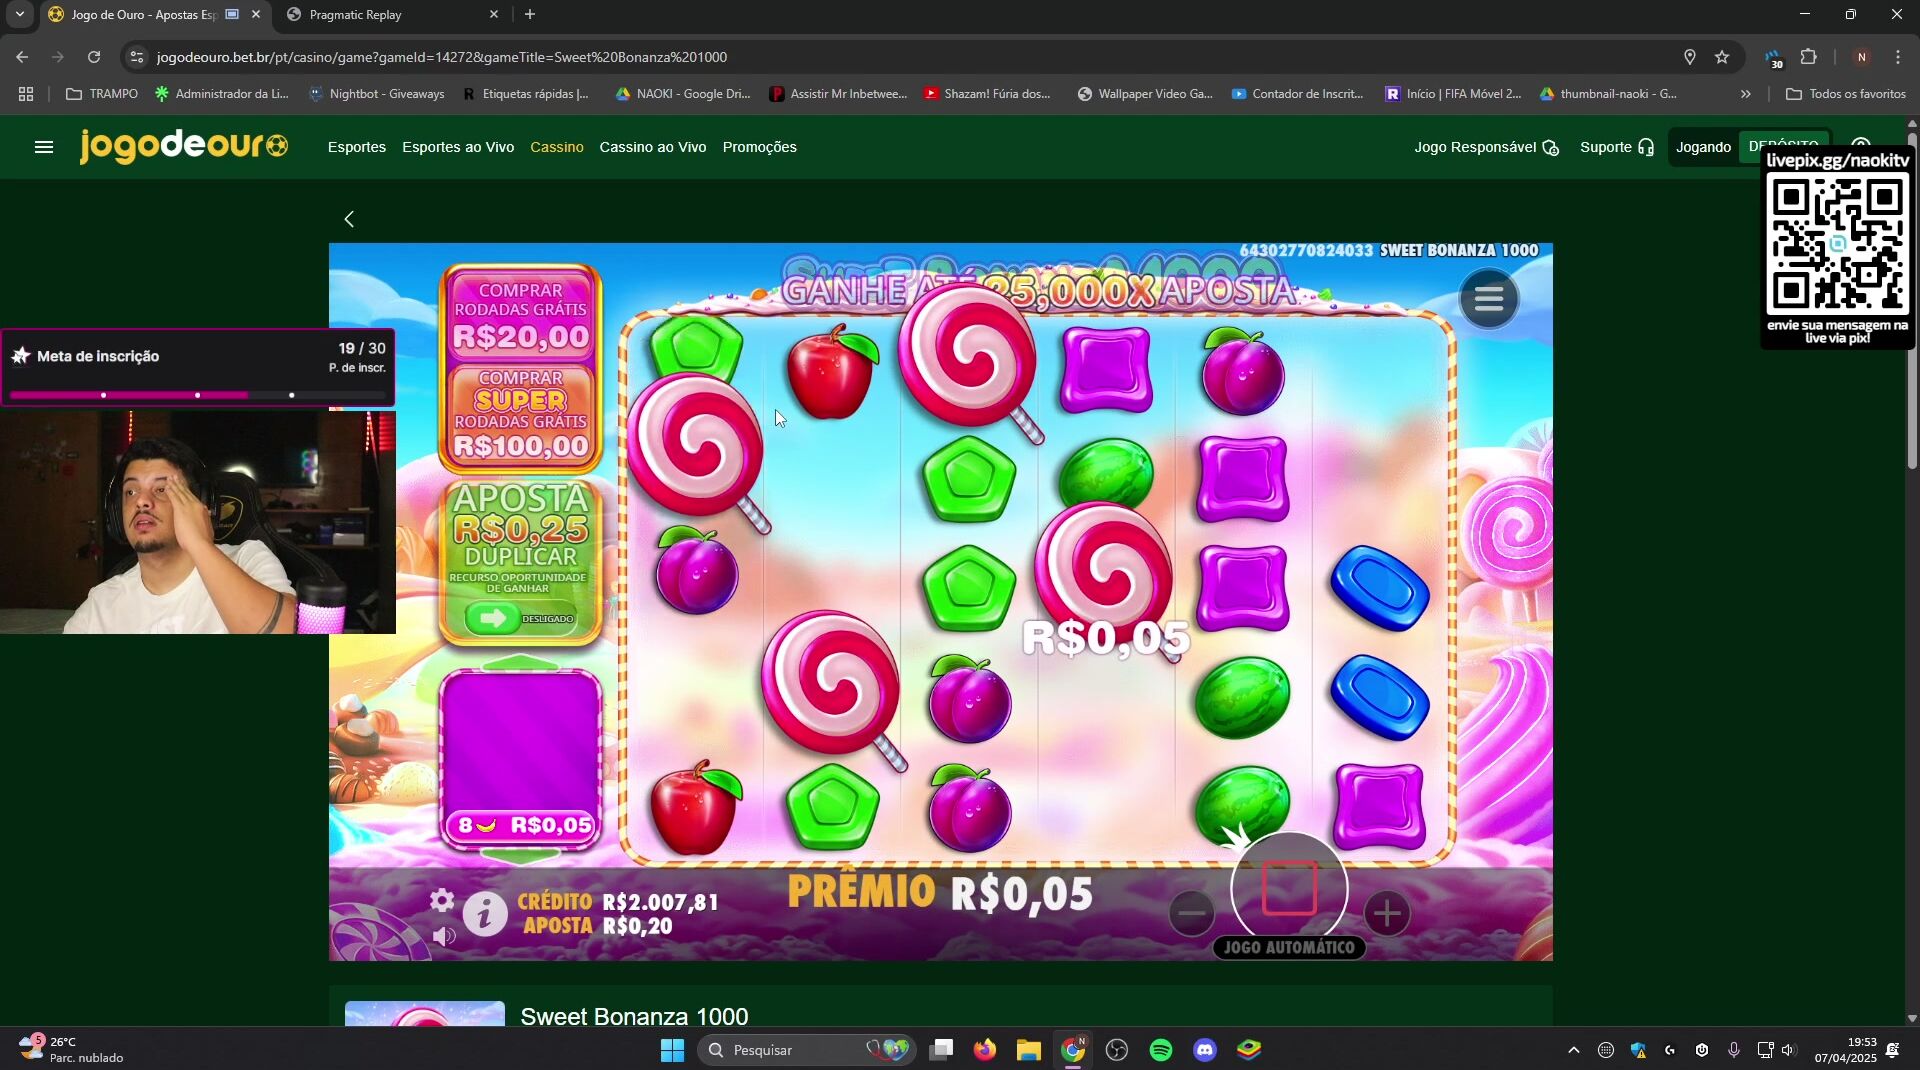Image resolution: width=1920 pixels, height=1070 pixels.
Task: Open the tab search dropdown
Action: click(x=19, y=15)
